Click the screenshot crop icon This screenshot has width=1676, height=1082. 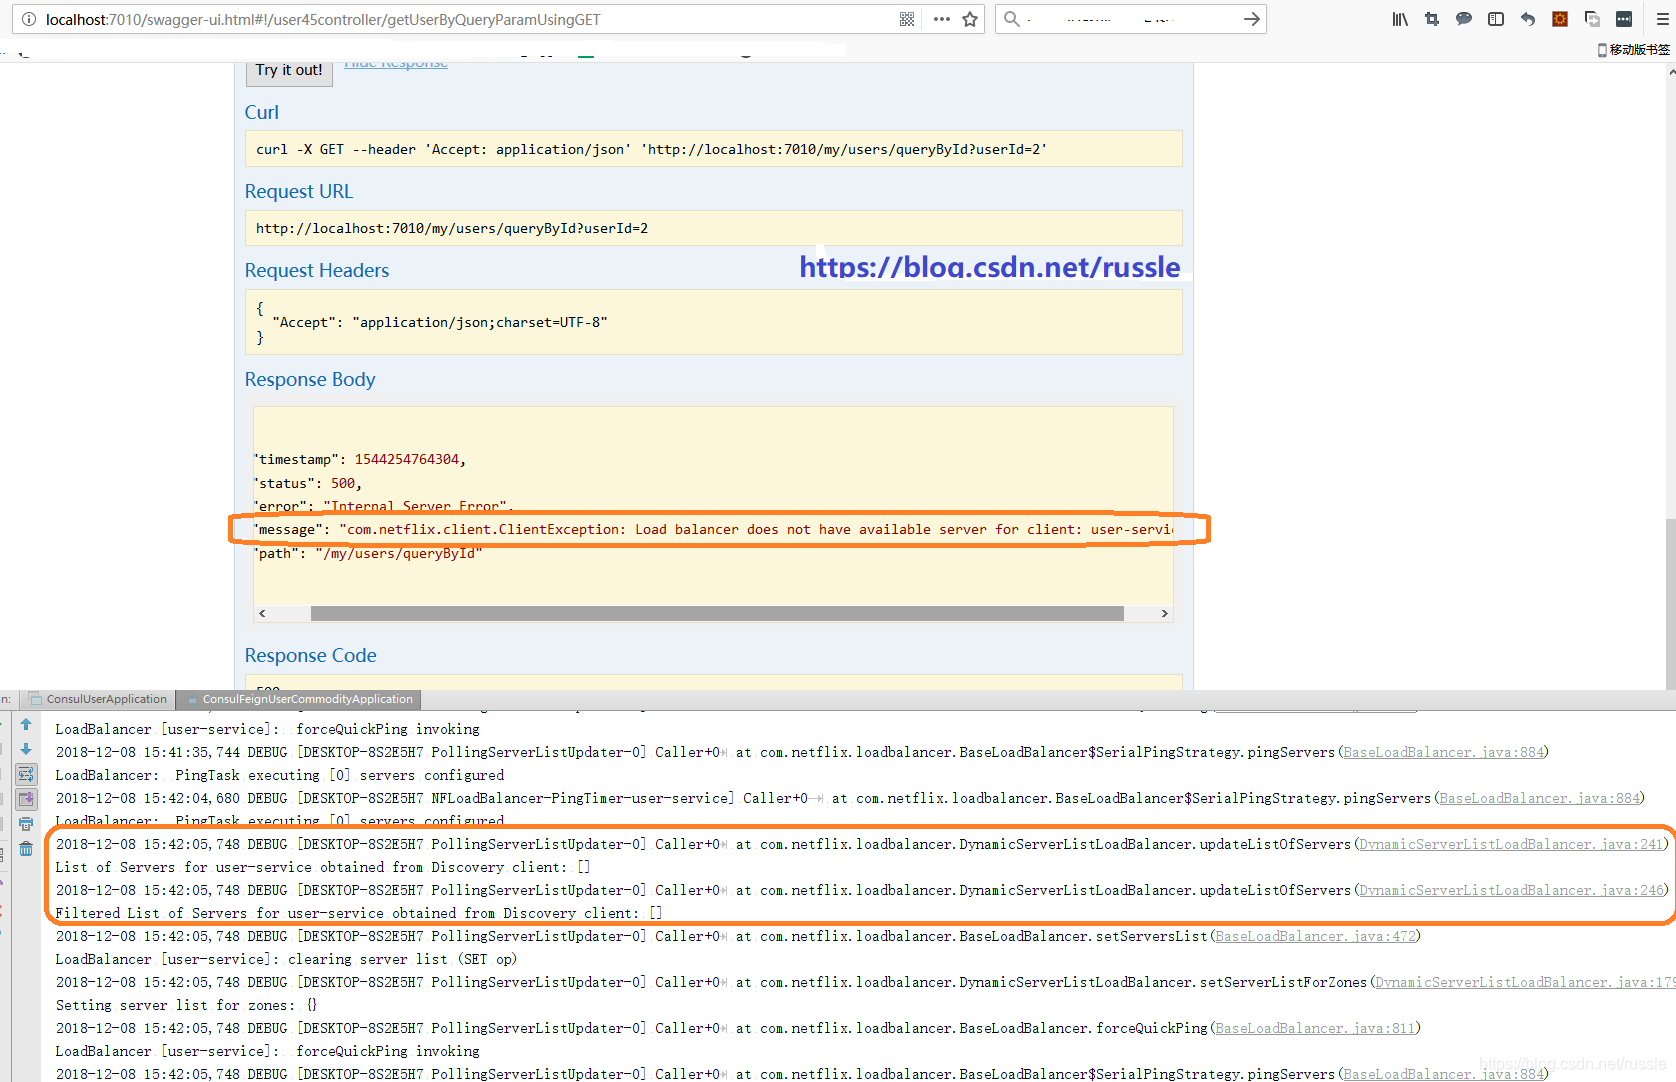click(1432, 19)
